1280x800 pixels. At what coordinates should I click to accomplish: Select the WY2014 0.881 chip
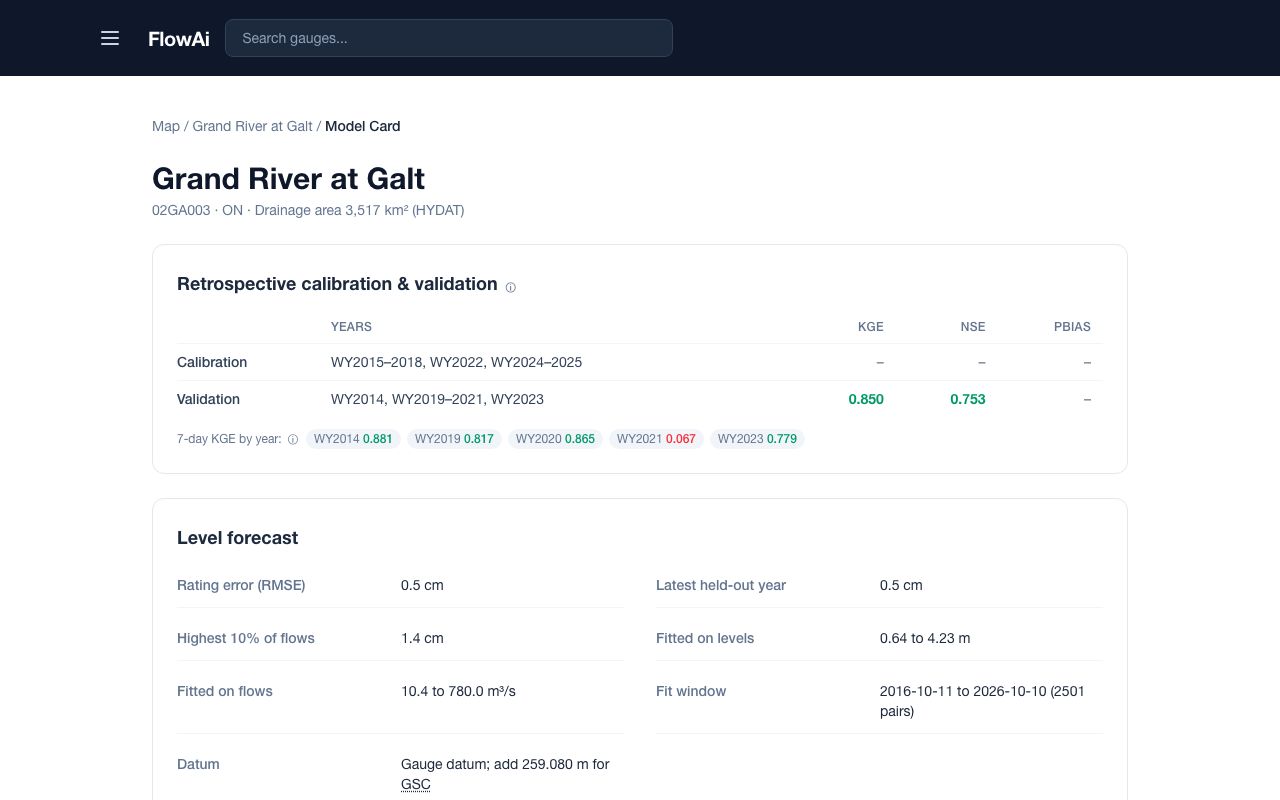click(353, 439)
